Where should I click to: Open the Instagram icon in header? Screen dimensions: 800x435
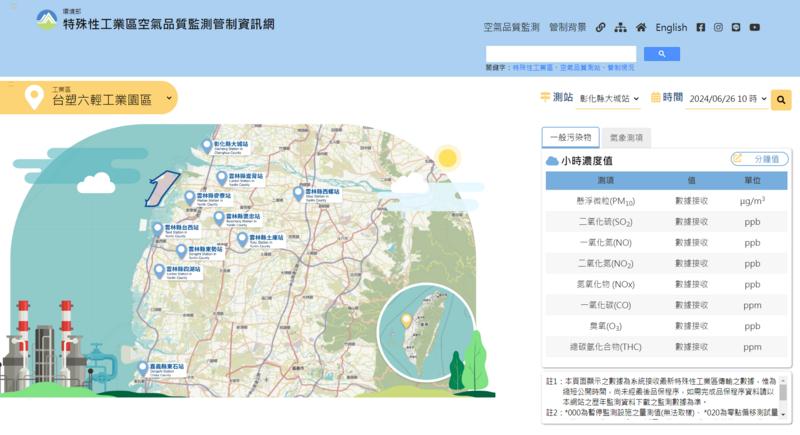[x=718, y=28]
